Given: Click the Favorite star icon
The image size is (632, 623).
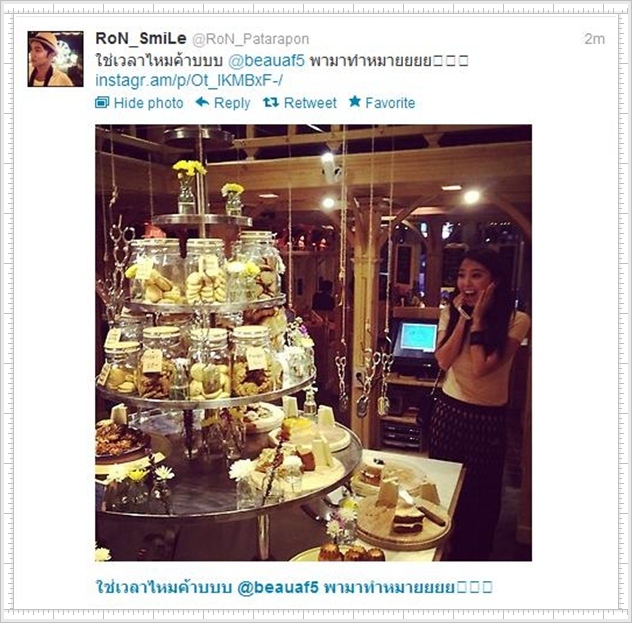Looking at the screenshot, I should (355, 102).
